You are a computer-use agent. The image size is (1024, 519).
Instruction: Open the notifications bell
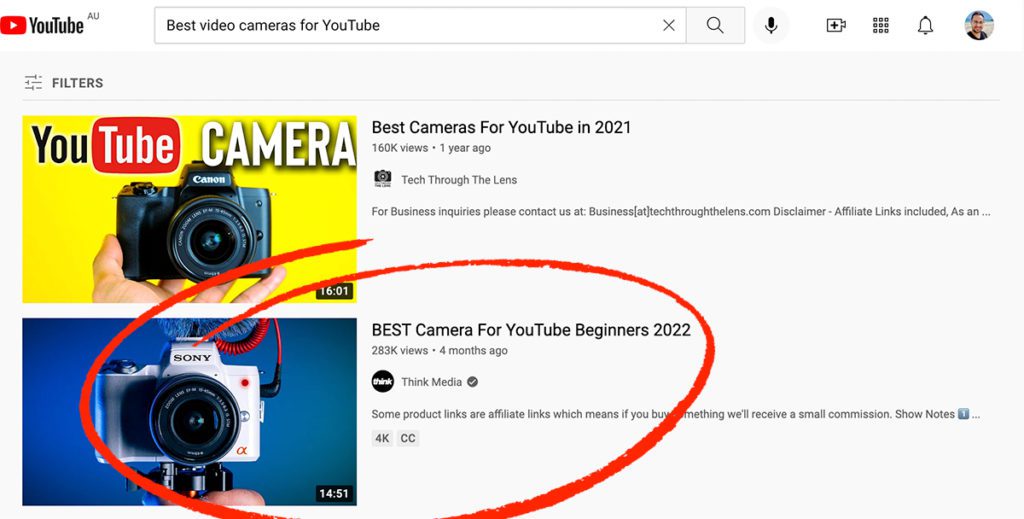(x=925, y=25)
